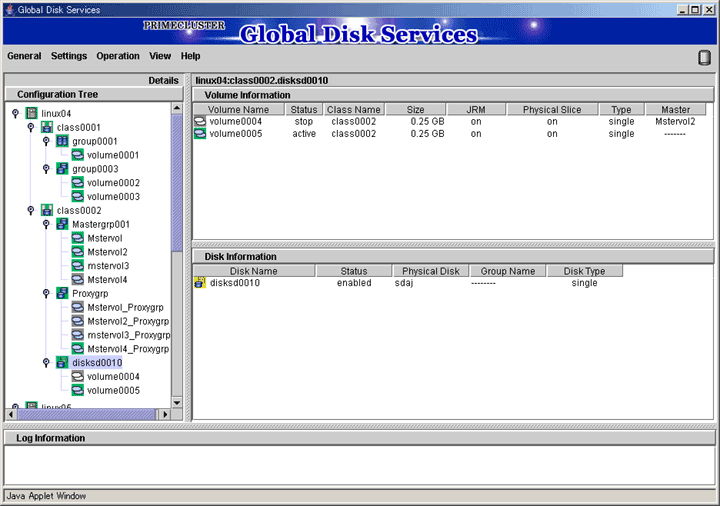Image resolution: width=720 pixels, height=506 pixels.
Task: Select the Mstervol4_Proxygrp tree label
Action: [x=128, y=349]
